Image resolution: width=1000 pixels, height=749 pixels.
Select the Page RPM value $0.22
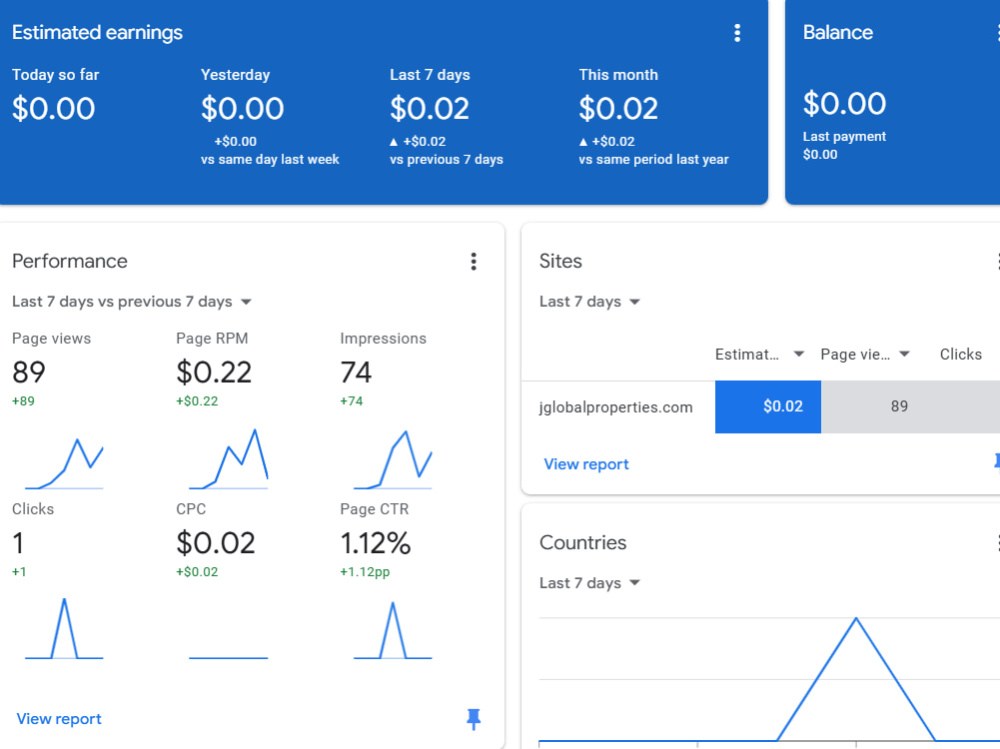point(214,373)
